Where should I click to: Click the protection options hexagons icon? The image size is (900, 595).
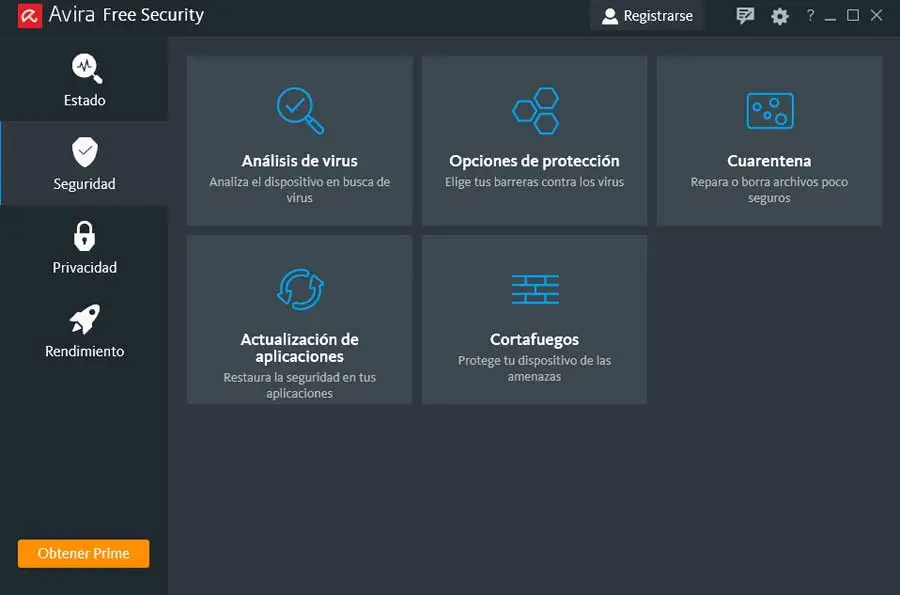tap(535, 110)
